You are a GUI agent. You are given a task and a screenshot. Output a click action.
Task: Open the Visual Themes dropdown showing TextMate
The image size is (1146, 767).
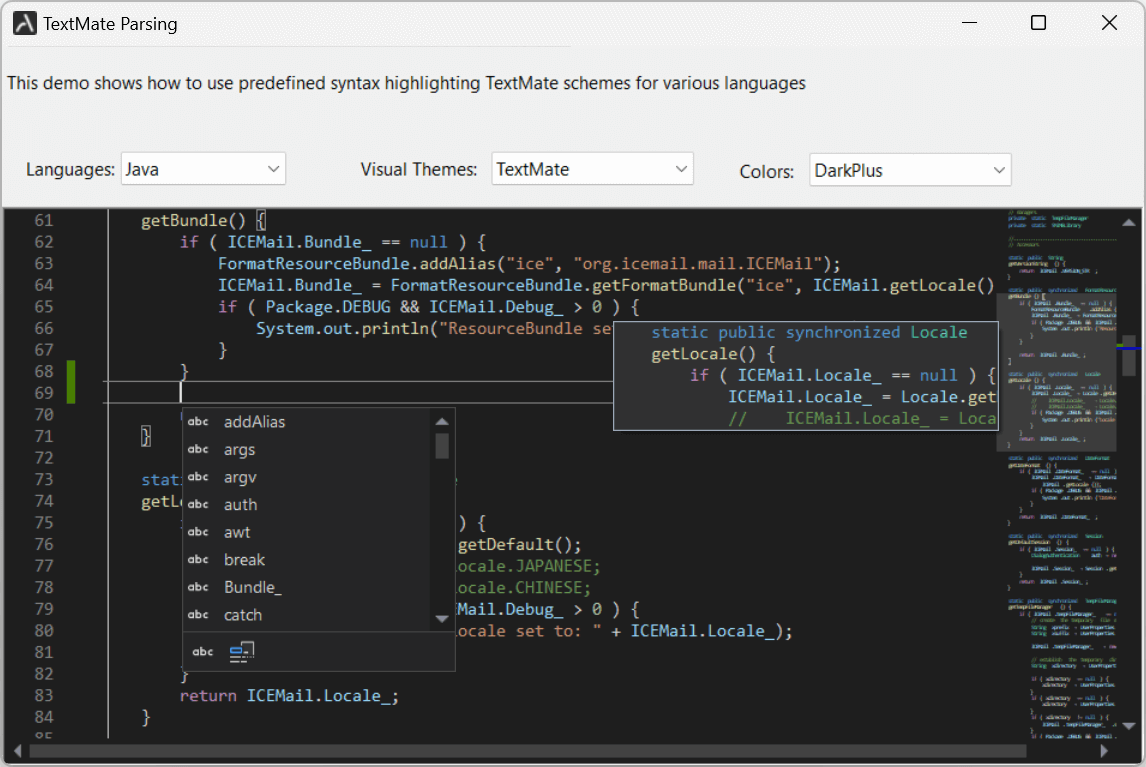coord(592,170)
